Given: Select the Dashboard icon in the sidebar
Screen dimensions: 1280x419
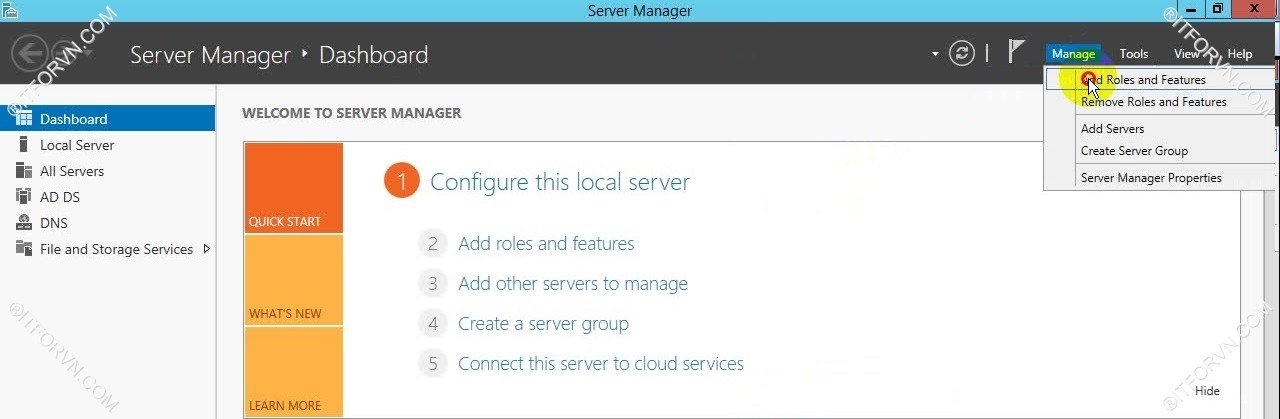Looking at the screenshot, I should [24, 119].
